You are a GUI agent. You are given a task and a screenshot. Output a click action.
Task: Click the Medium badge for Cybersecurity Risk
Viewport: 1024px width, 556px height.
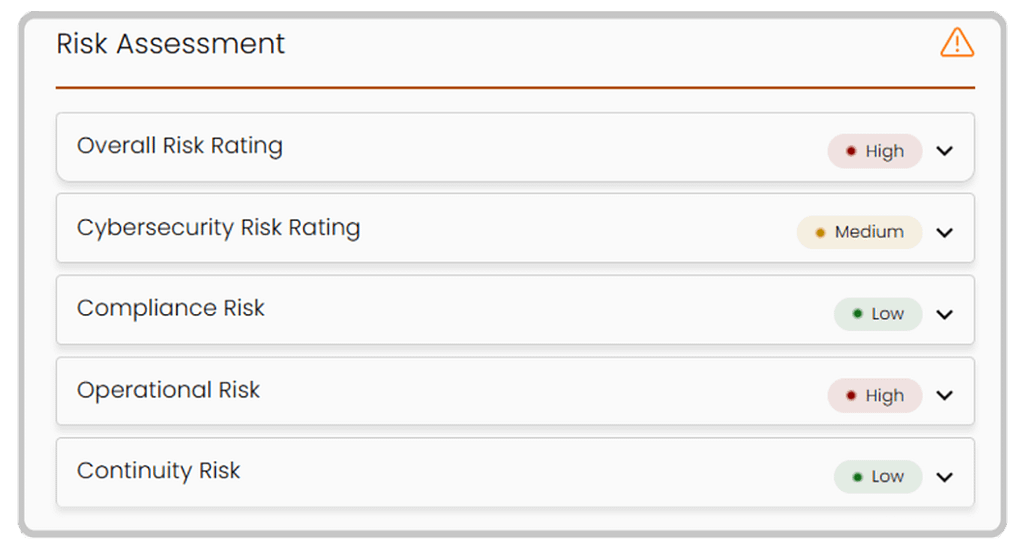(860, 232)
